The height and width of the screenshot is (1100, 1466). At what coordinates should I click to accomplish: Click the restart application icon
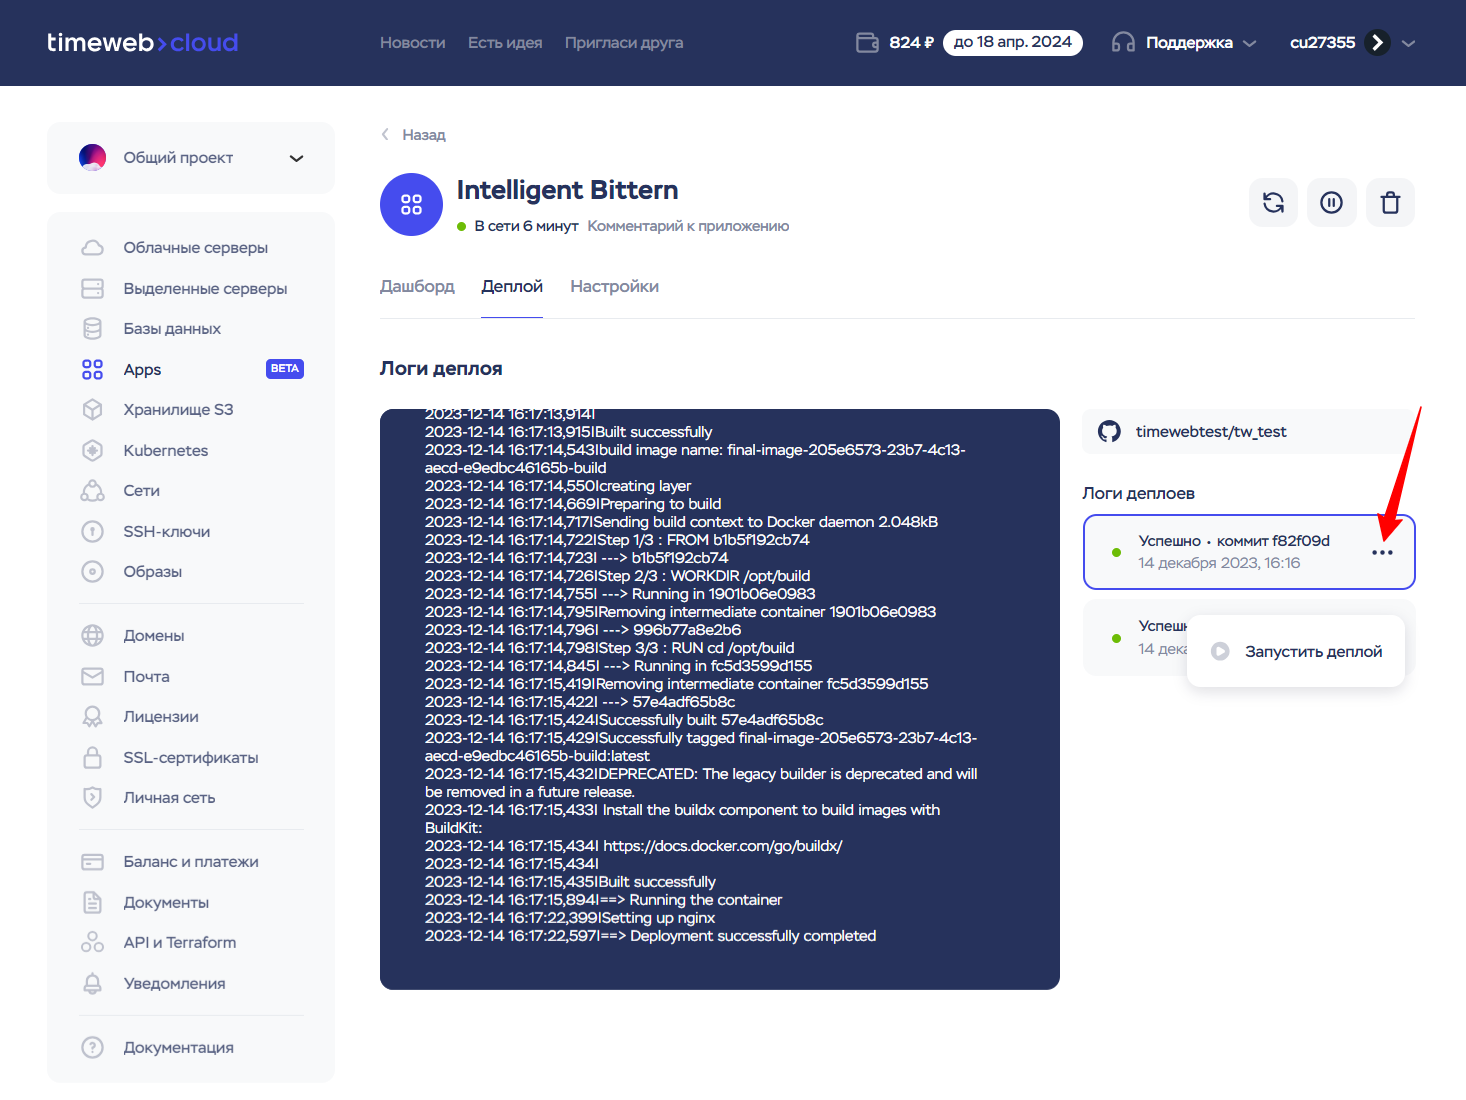pyautogui.click(x=1272, y=202)
